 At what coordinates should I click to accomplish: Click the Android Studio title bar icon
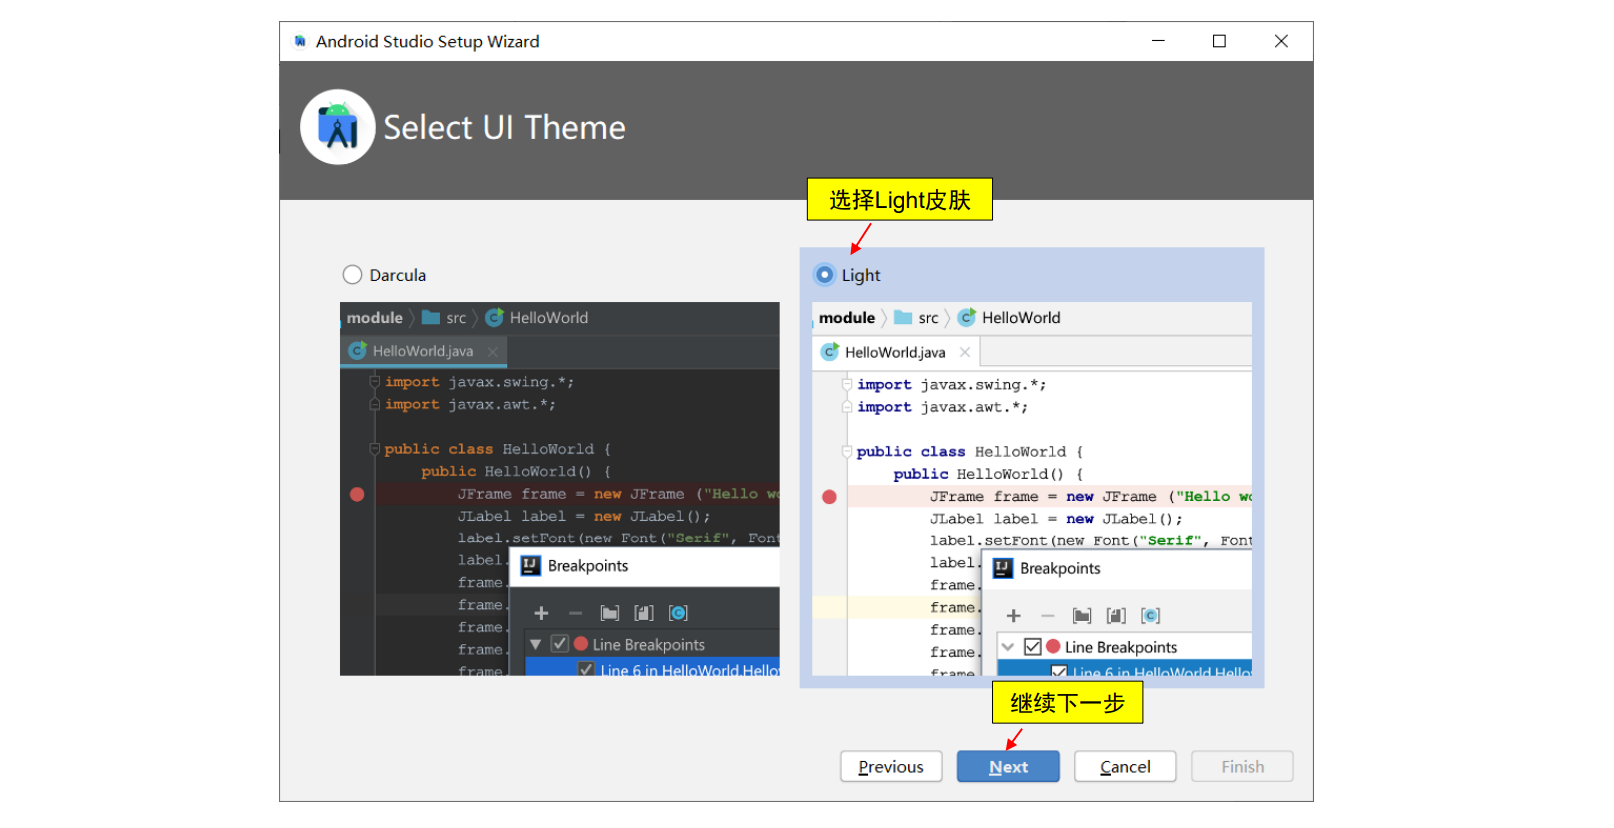(300, 41)
